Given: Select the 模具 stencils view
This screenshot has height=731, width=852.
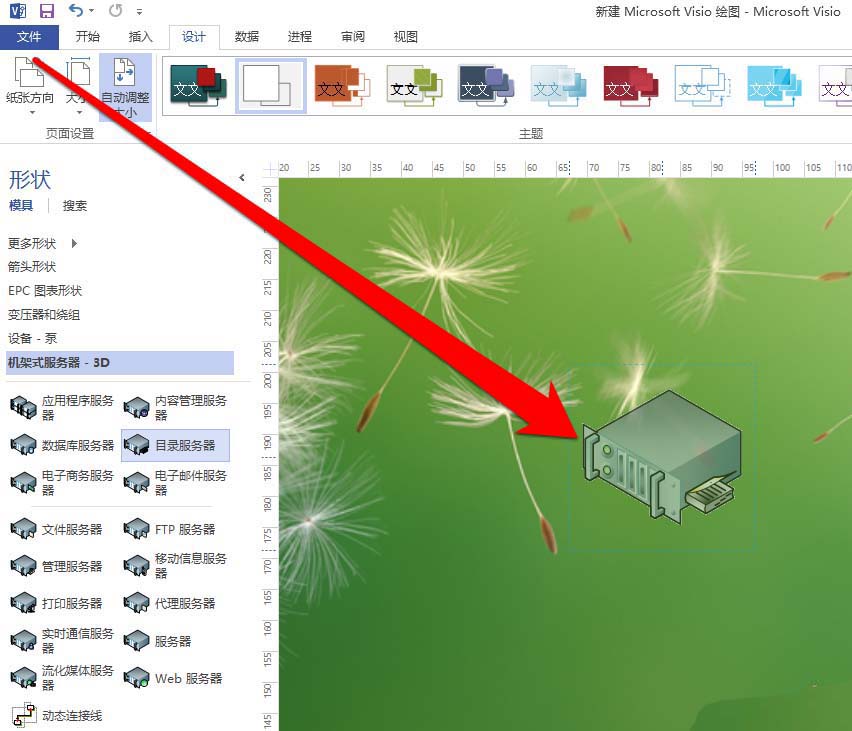Looking at the screenshot, I should (21, 205).
